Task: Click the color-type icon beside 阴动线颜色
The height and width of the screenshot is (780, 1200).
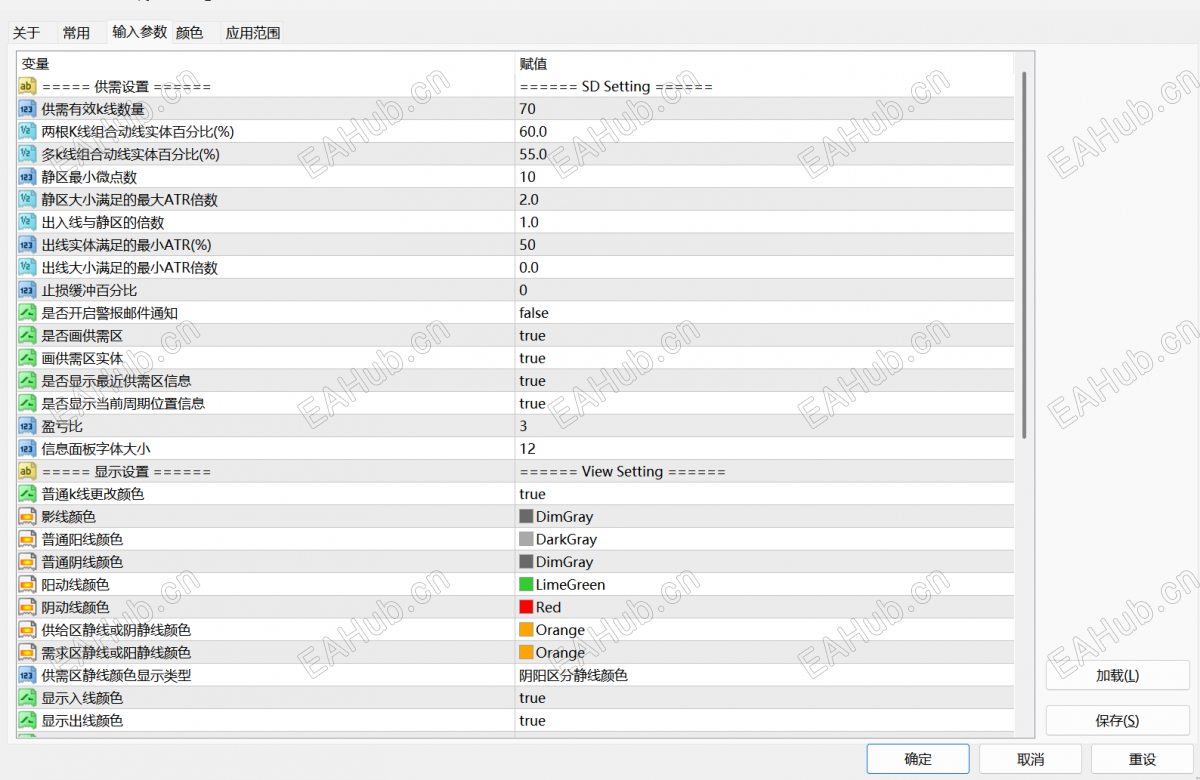Action: pyautogui.click(x=27, y=607)
